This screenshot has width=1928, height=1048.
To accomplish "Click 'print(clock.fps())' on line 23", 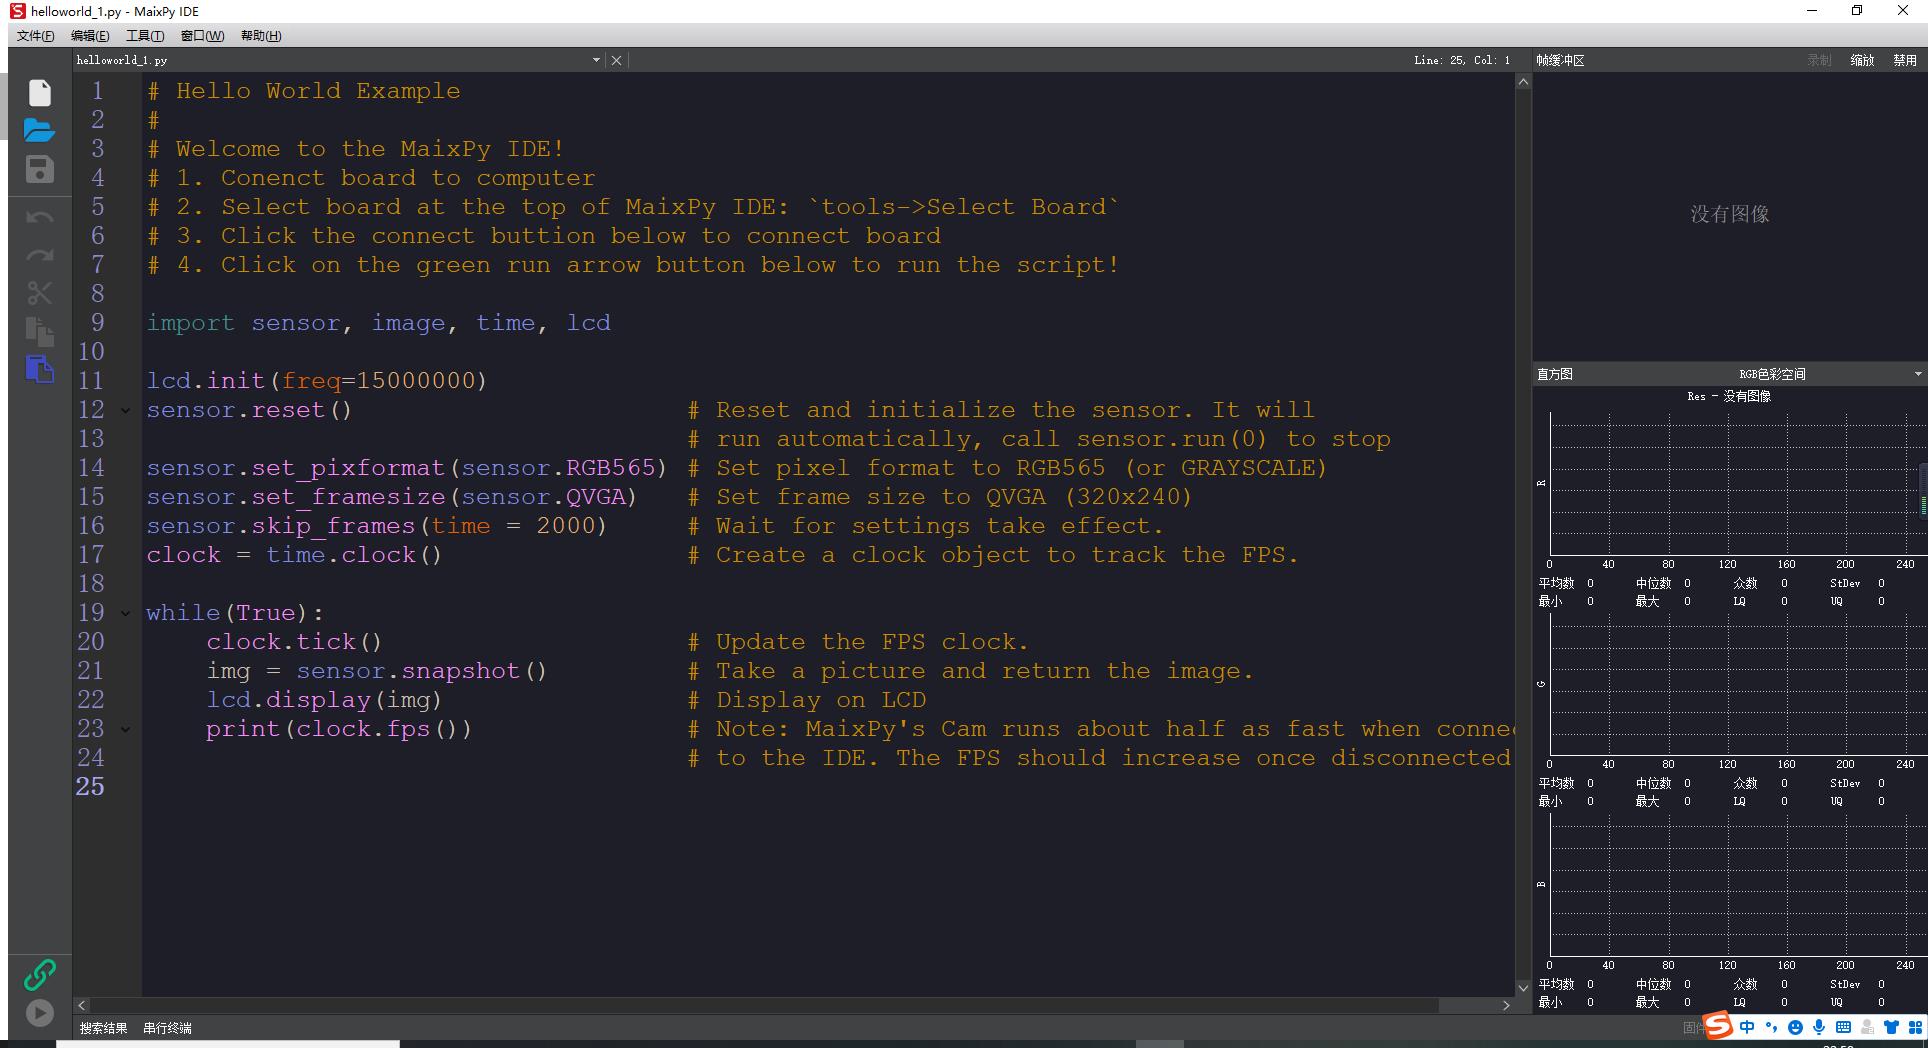I will [339, 729].
